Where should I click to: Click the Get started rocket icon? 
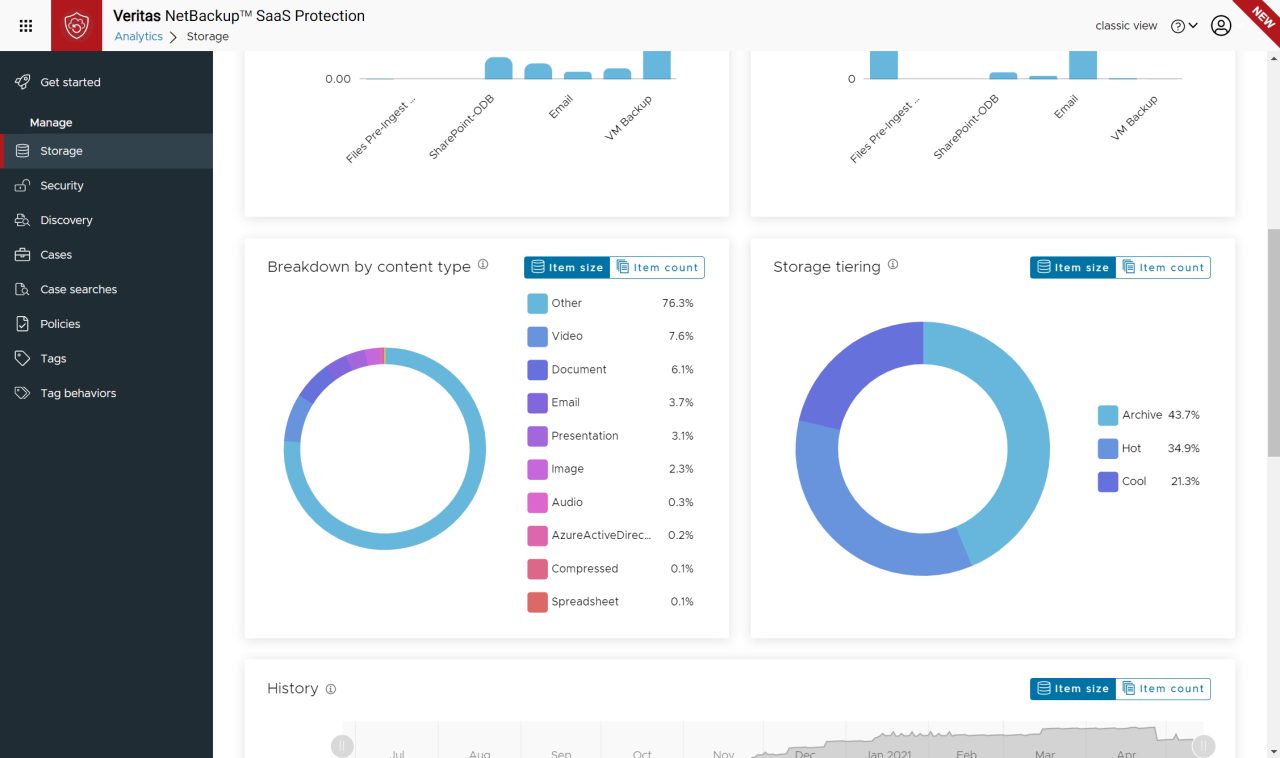[22, 82]
